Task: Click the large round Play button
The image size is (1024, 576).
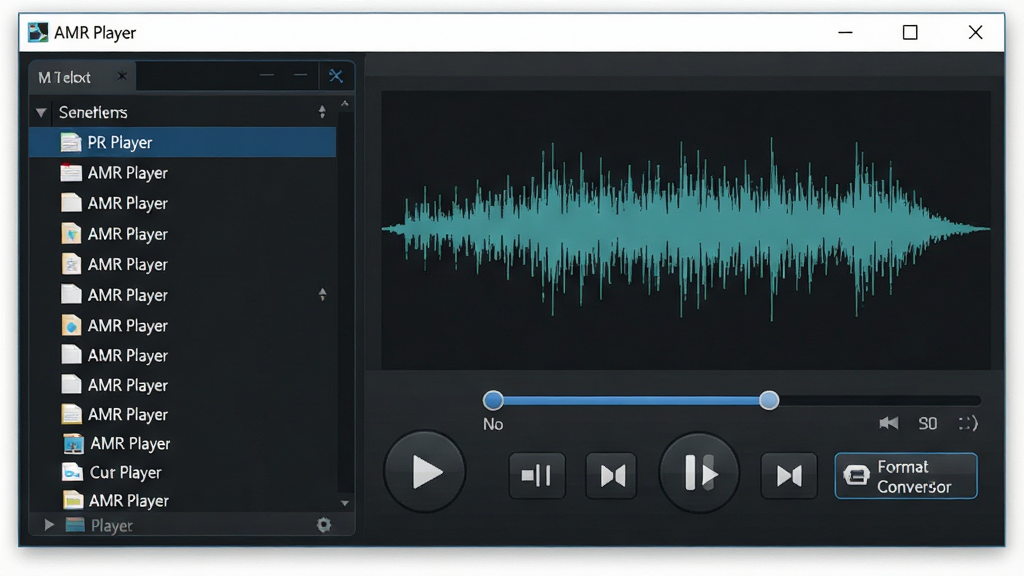Action: tap(424, 472)
